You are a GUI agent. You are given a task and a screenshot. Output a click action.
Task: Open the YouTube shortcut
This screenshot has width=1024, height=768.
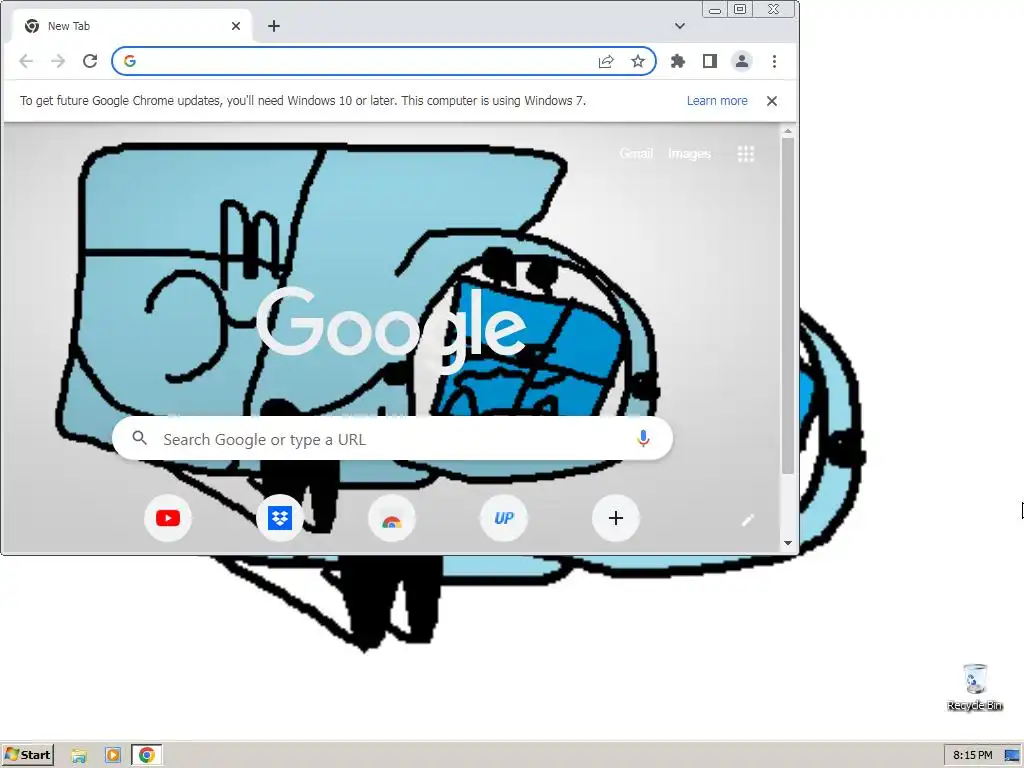pos(168,518)
